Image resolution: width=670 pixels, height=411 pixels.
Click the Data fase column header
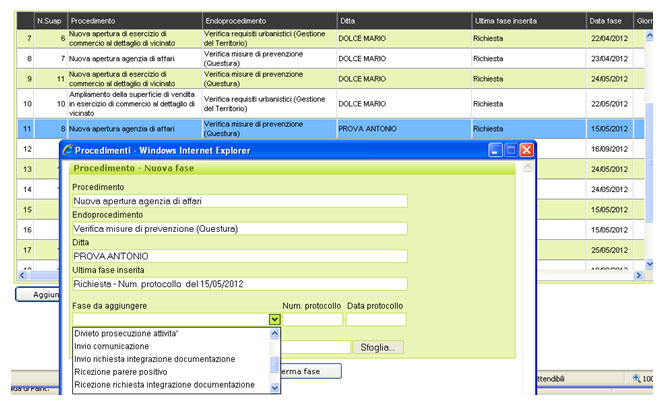(x=610, y=21)
